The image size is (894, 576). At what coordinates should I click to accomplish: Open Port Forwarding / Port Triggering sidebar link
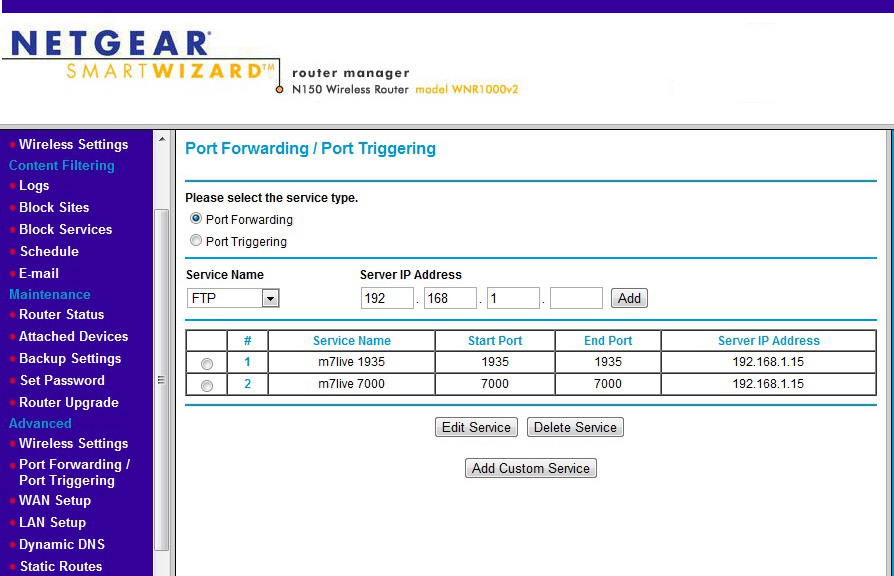click(75, 472)
